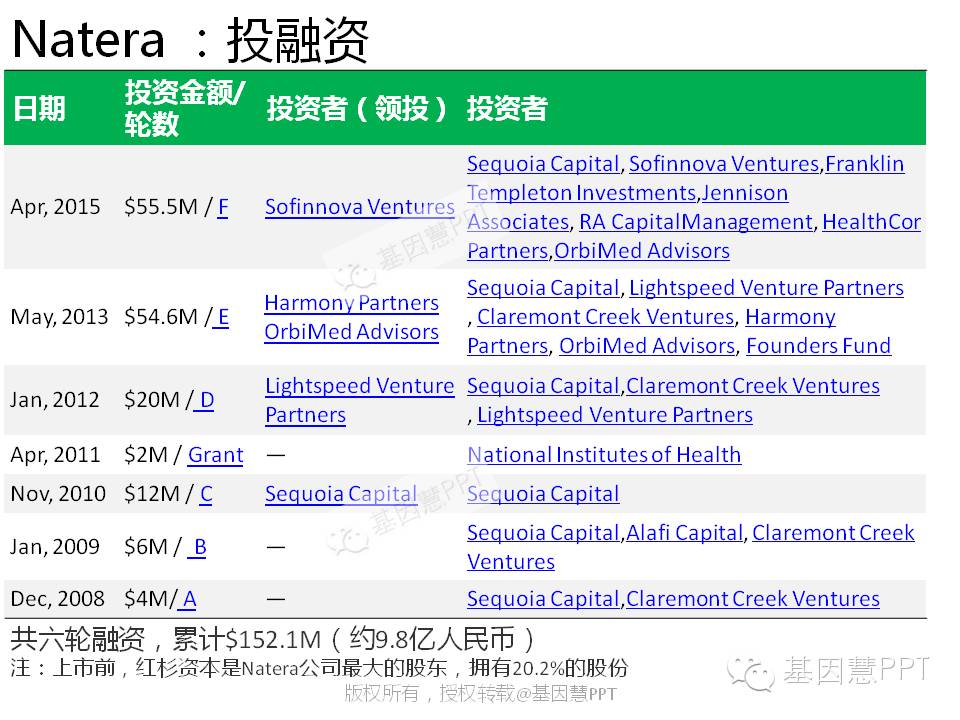960x720 pixels.
Task: Open OrbiMed Advisors in lead investor column
Action: tap(351, 332)
